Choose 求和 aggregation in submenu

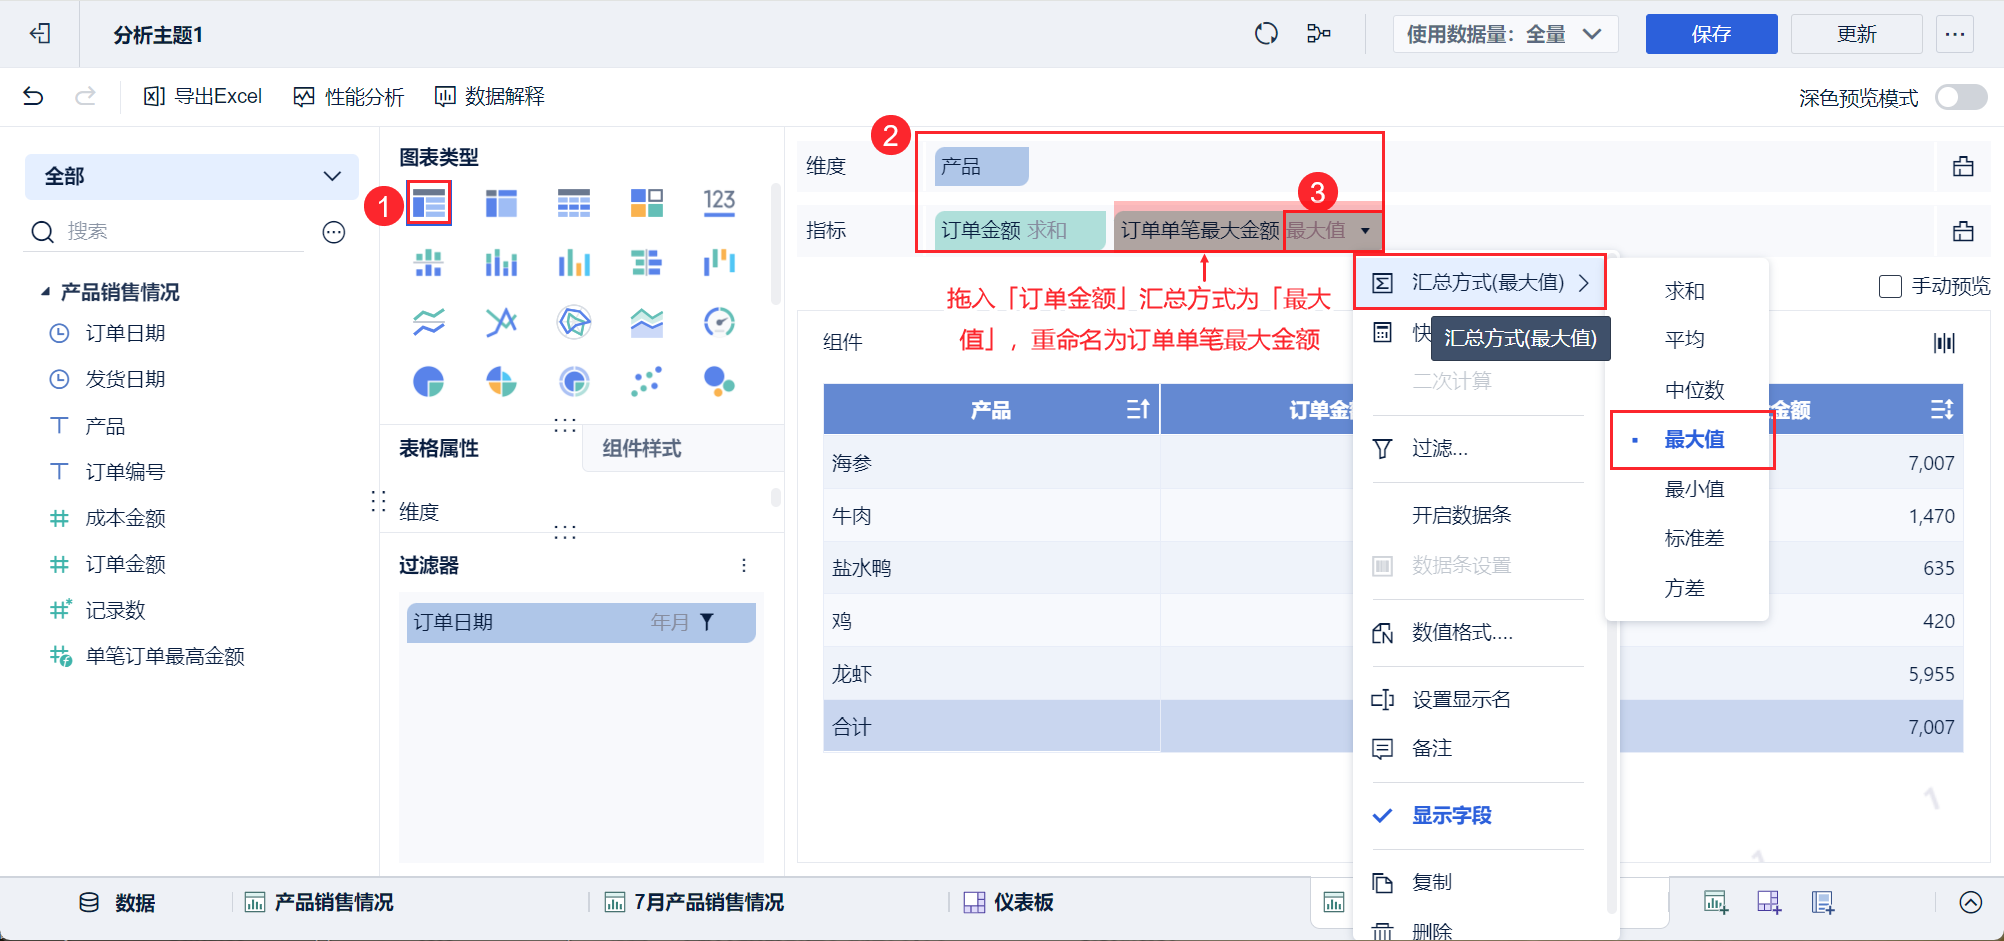tap(1686, 291)
